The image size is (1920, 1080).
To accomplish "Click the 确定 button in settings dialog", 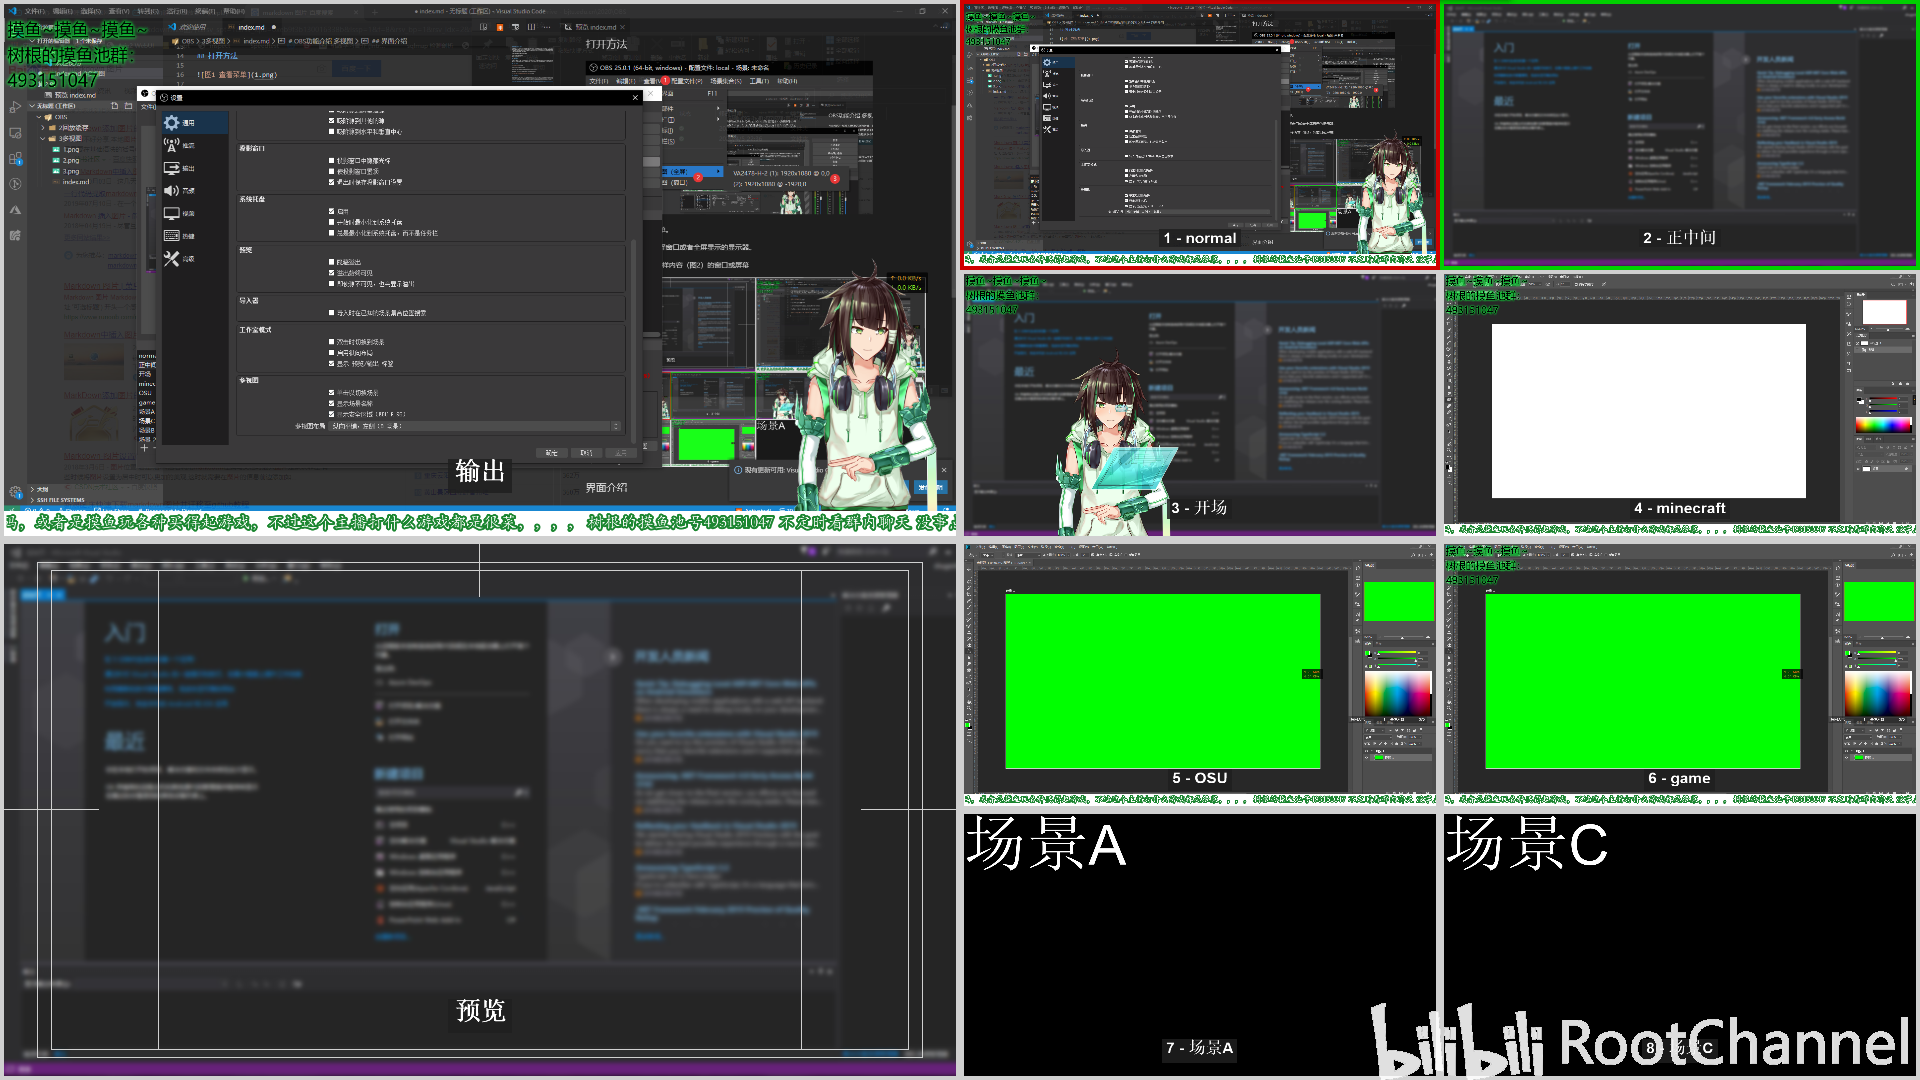I will [552, 453].
